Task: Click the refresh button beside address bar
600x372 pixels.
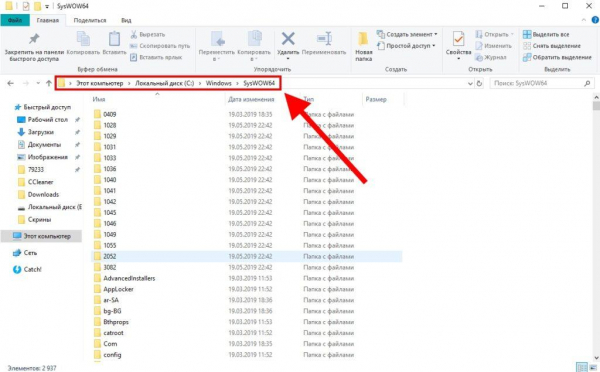Action: point(479,83)
